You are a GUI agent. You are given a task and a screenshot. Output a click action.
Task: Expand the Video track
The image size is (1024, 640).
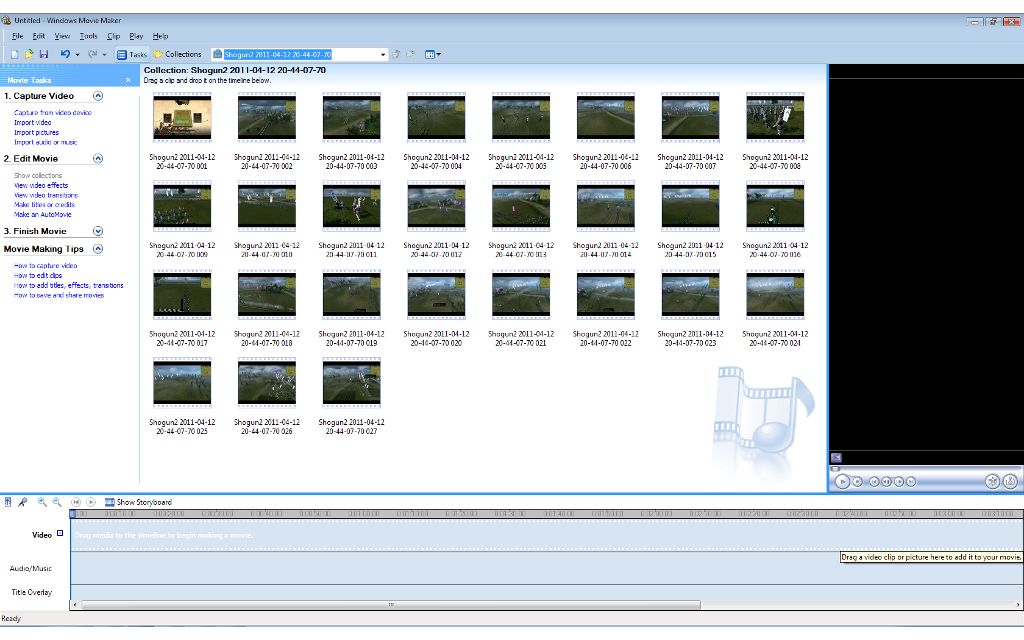click(x=60, y=534)
